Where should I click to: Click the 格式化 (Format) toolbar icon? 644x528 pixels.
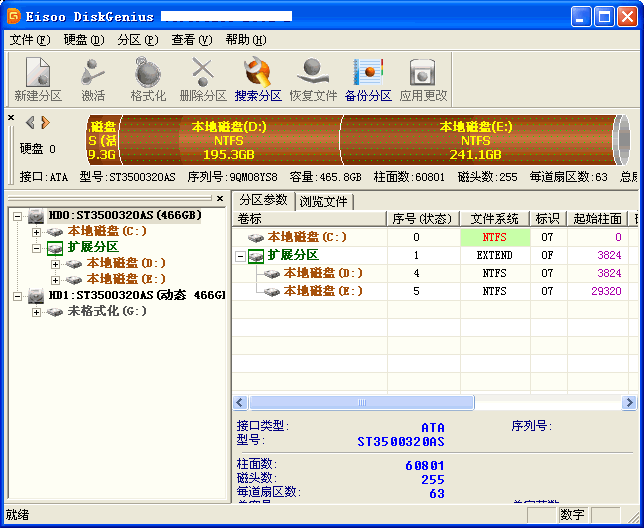click(148, 79)
